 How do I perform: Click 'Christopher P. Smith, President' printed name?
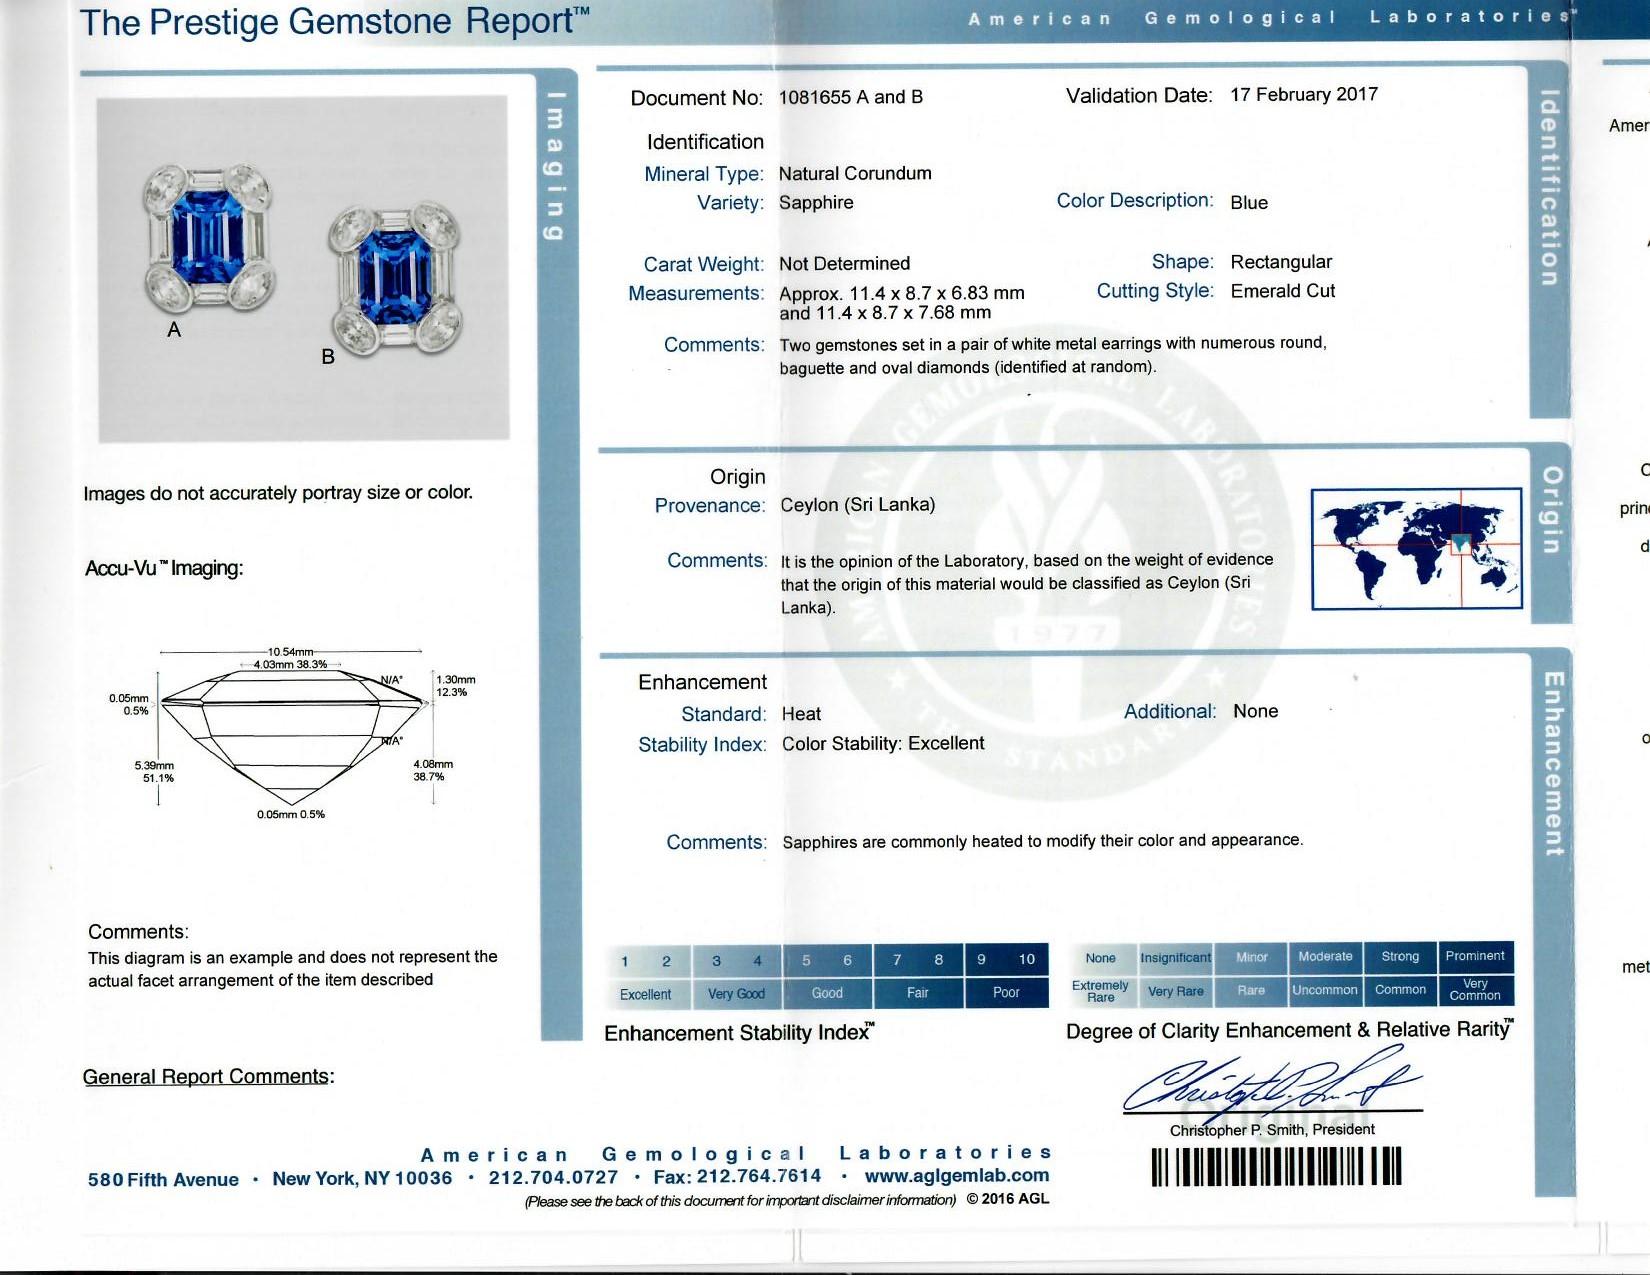[x=1272, y=1130]
